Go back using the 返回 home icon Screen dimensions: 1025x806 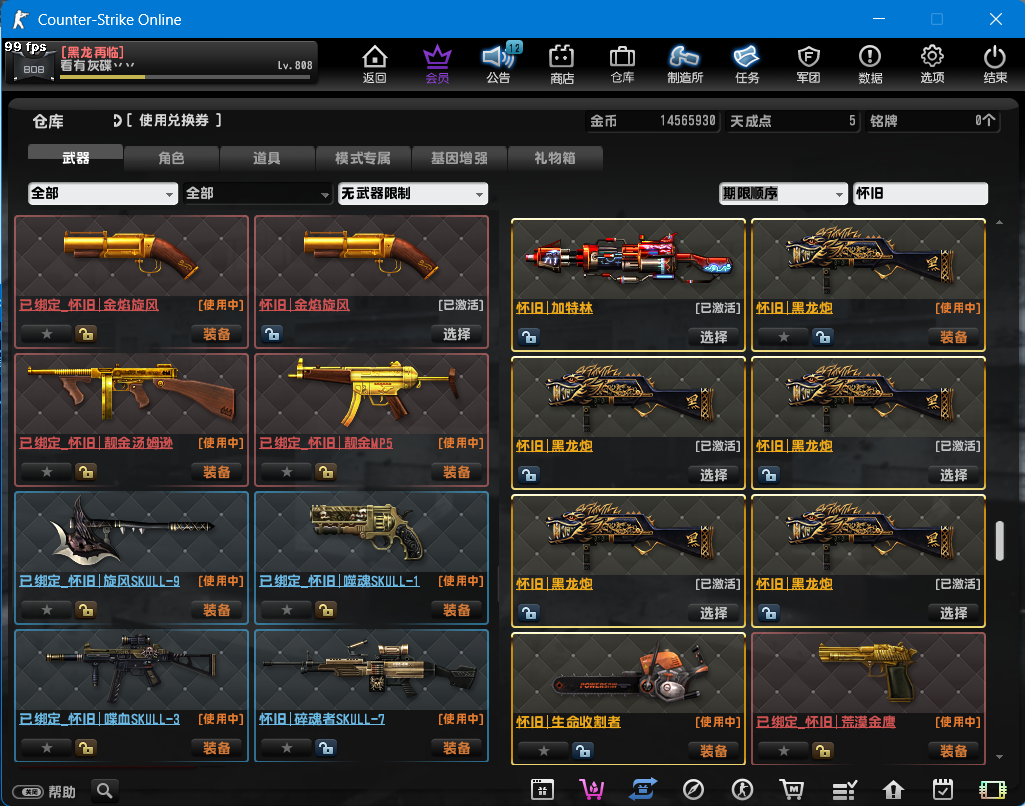[375, 64]
